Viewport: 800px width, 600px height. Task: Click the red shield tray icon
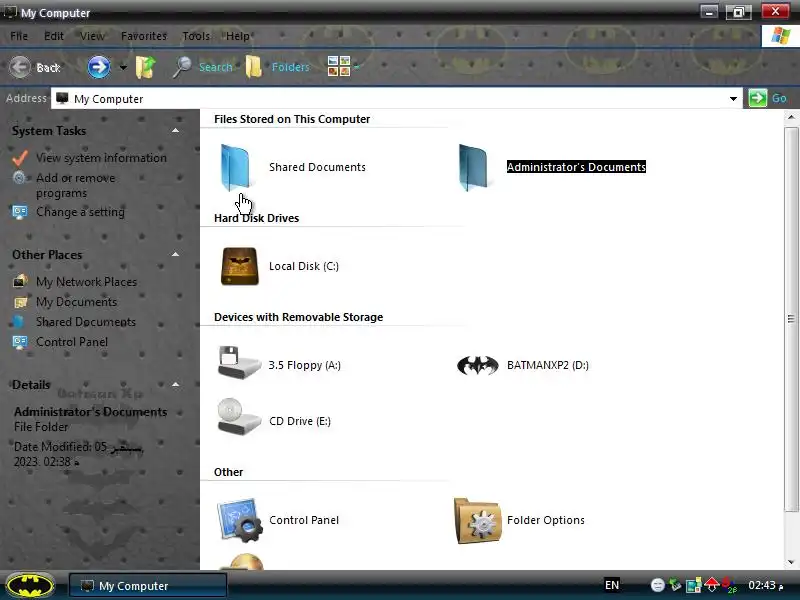711,585
